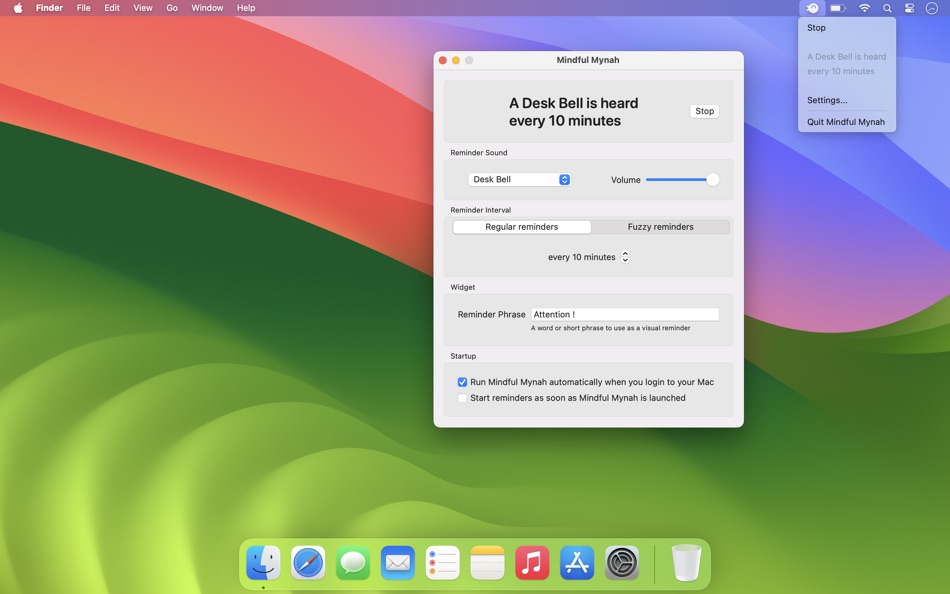
Task: Open Finder from the Dock
Action: point(264,562)
